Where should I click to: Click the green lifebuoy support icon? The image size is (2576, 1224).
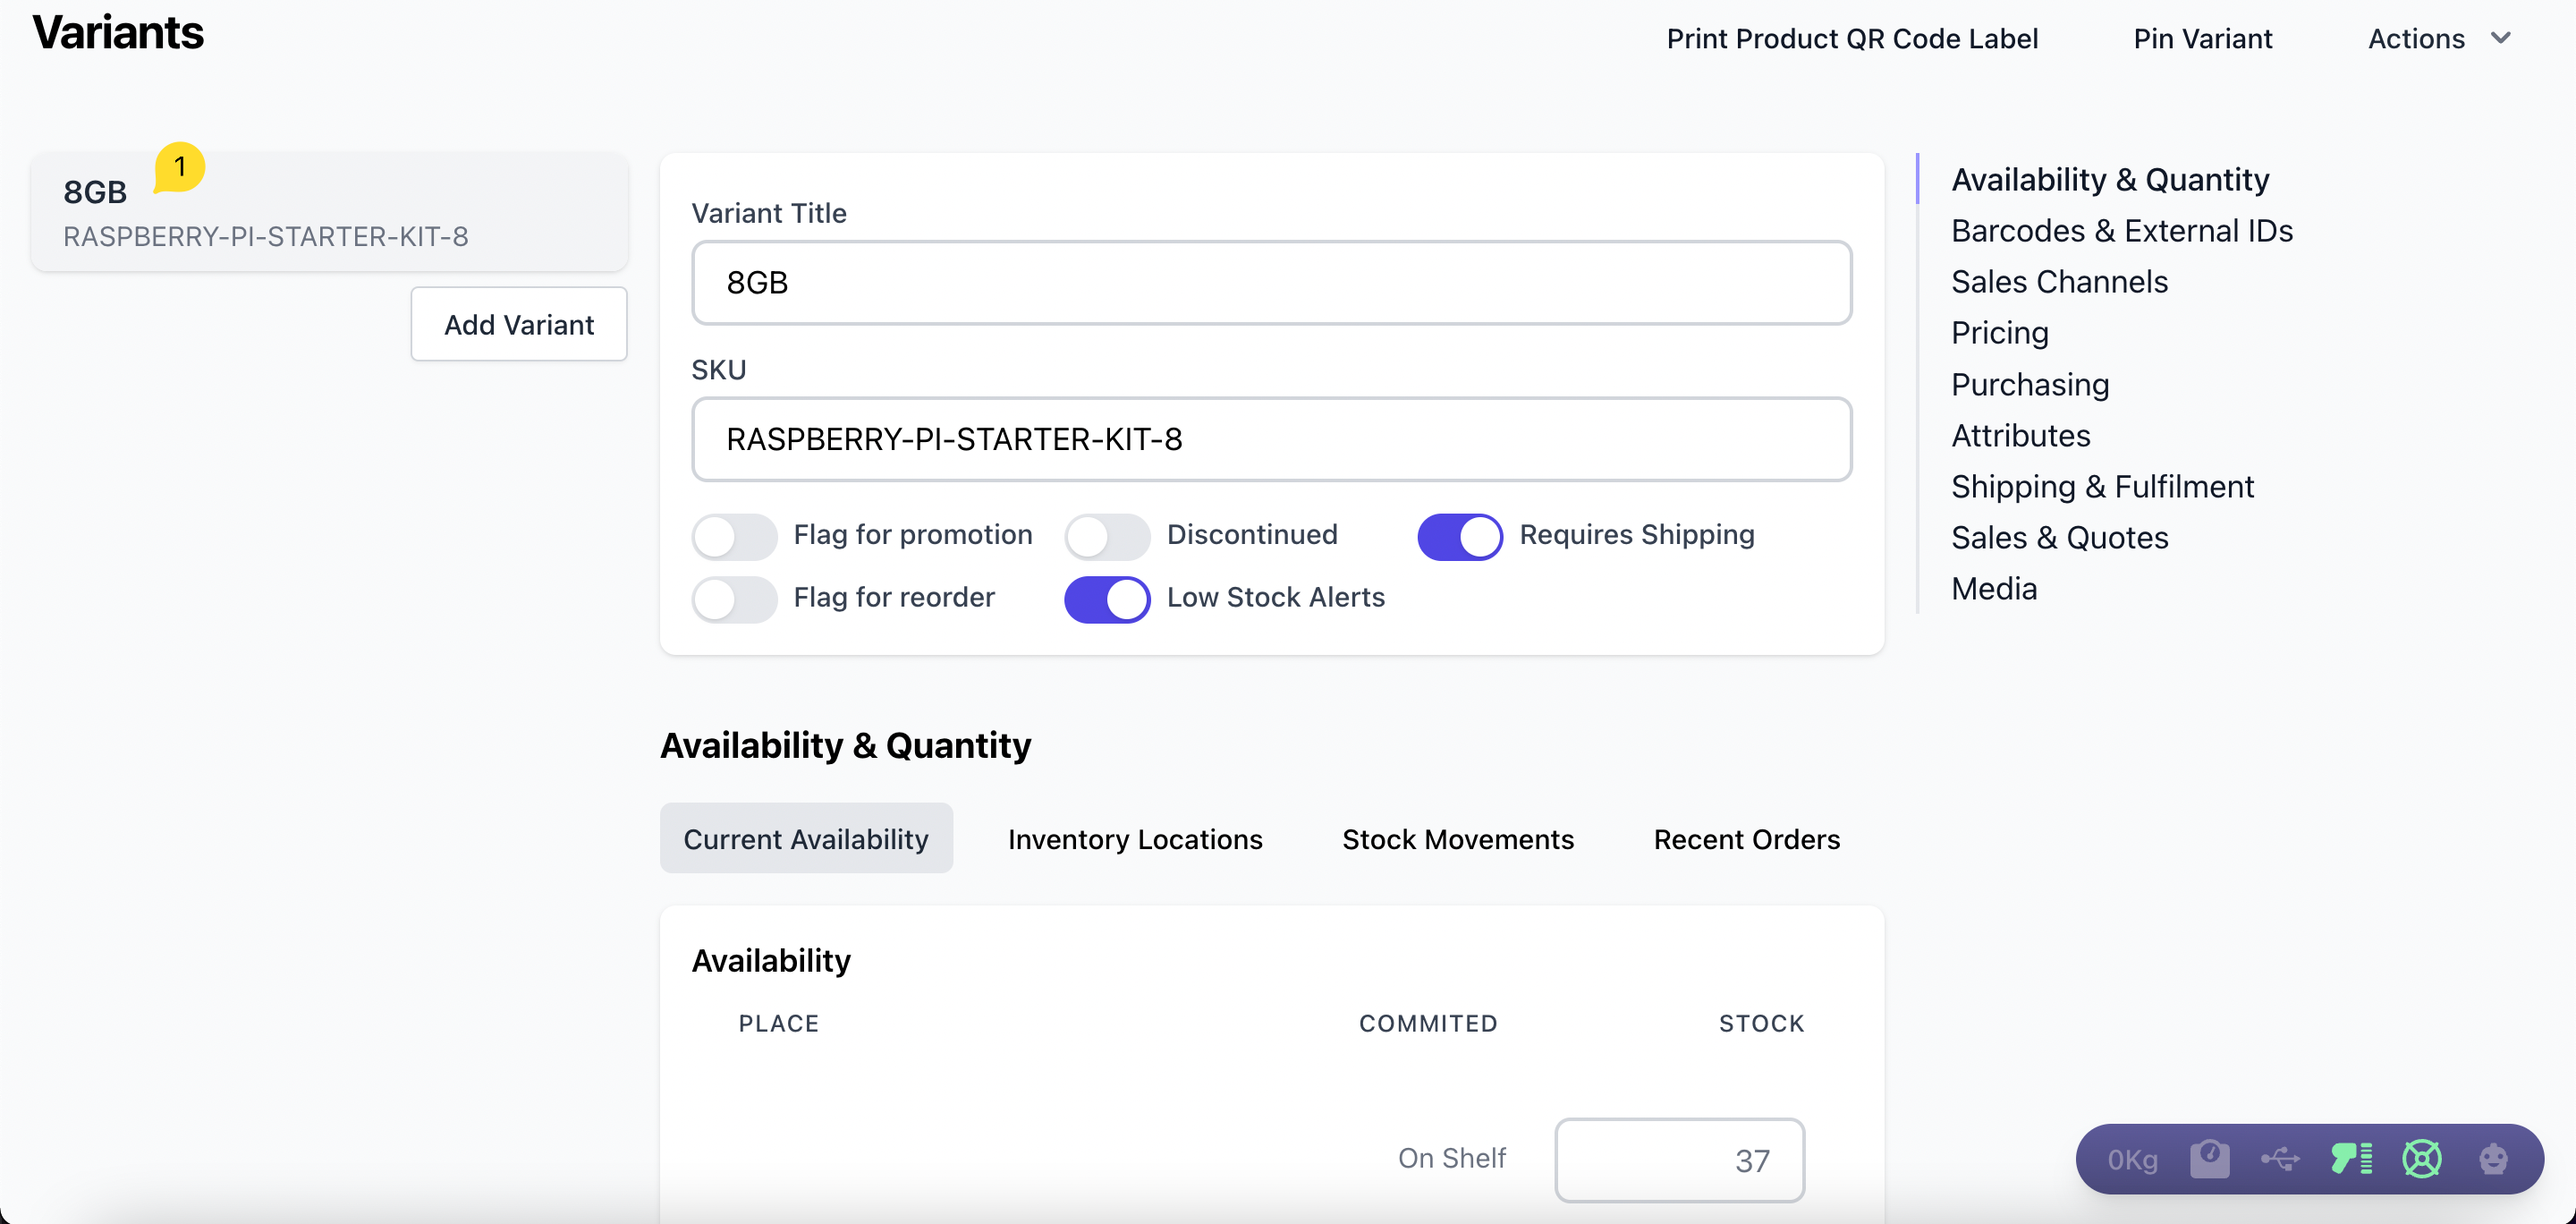(x=2422, y=1159)
